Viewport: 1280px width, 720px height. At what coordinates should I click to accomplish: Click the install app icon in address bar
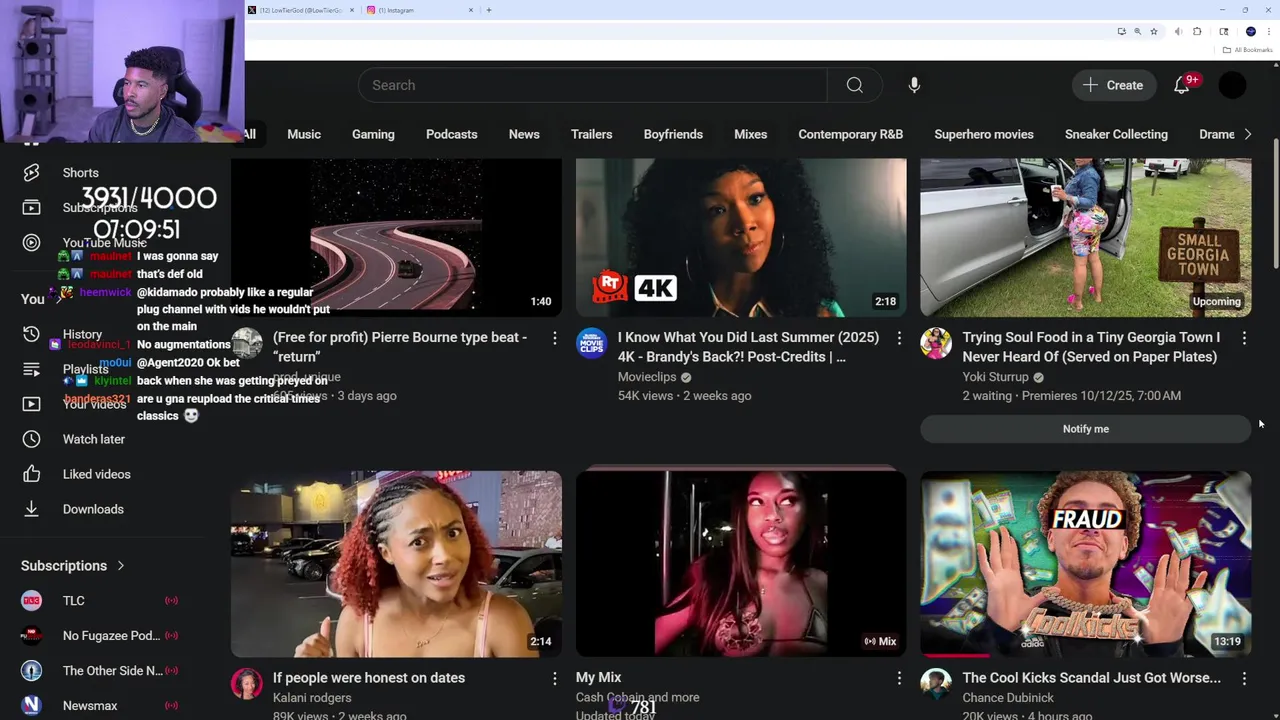click(1121, 31)
